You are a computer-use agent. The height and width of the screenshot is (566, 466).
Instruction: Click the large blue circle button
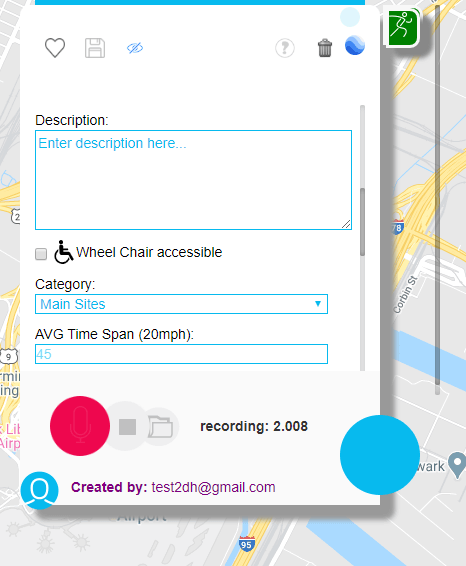pyautogui.click(x=380, y=455)
